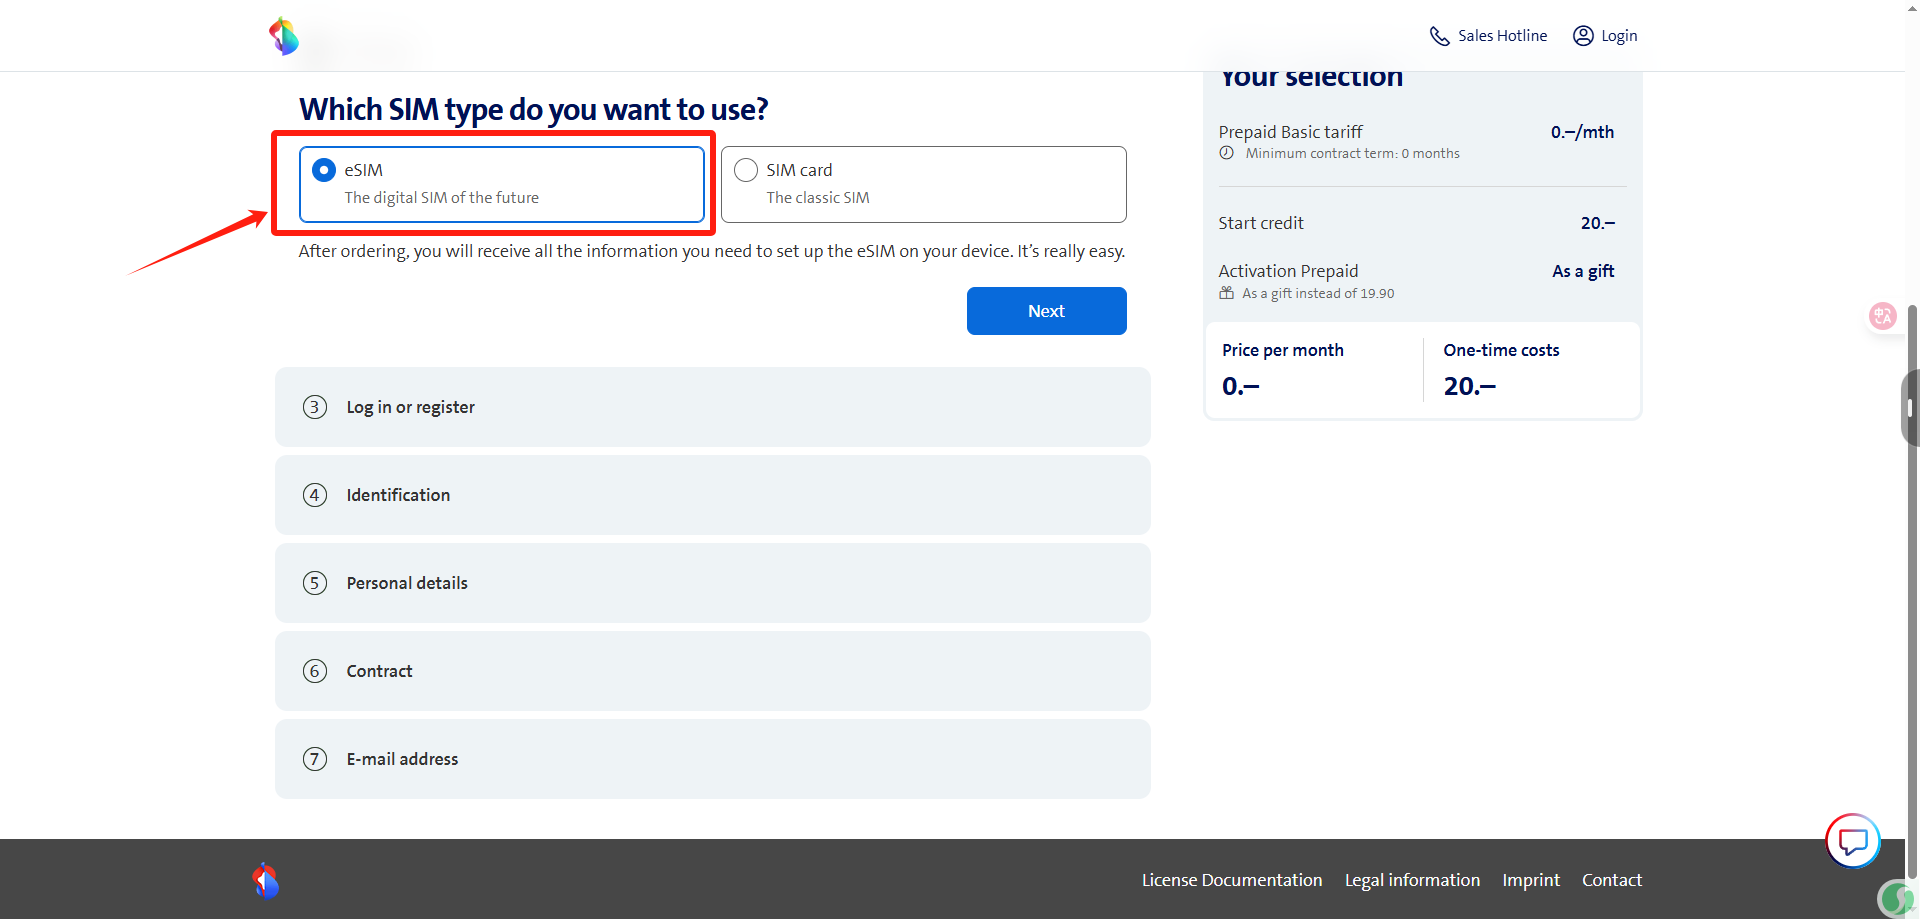The image size is (1920, 919).
Task: Click the minimum contract term info icon
Action: coord(1226,153)
